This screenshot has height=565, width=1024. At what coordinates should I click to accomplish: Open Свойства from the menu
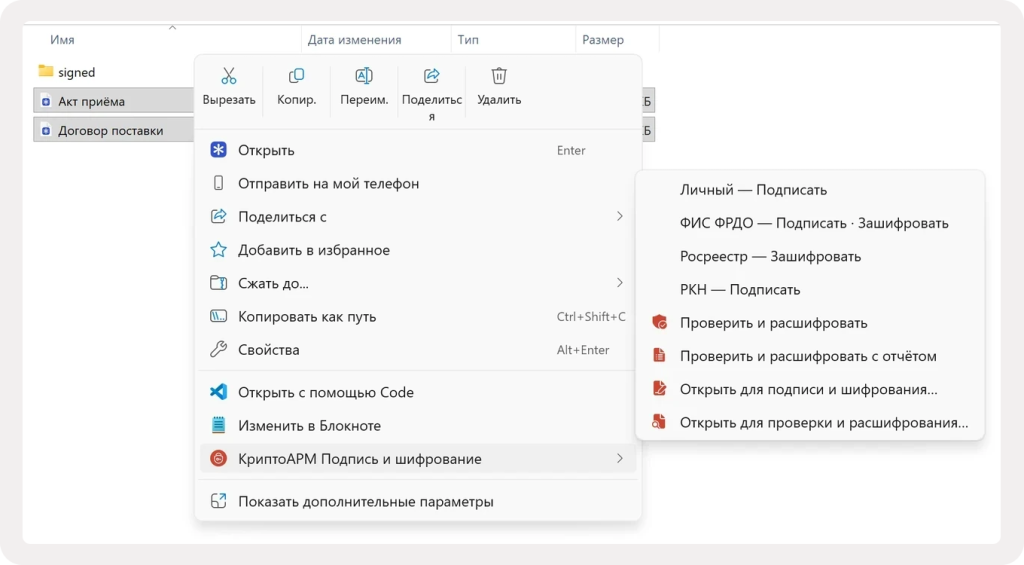coord(418,349)
